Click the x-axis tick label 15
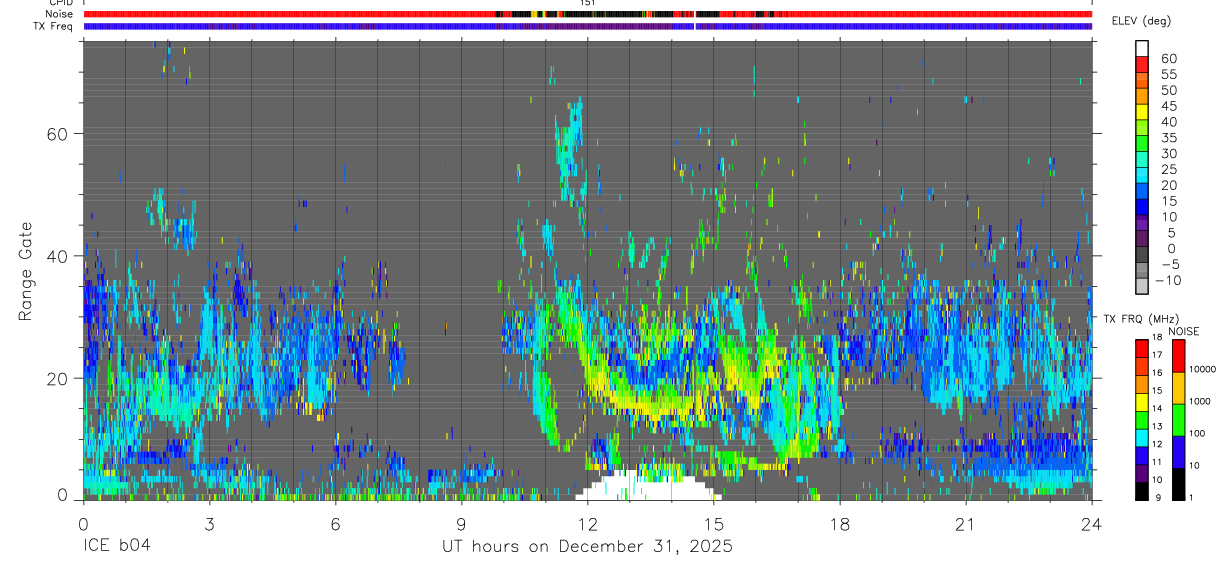Screen dimensions: 1228x567 point(714,524)
